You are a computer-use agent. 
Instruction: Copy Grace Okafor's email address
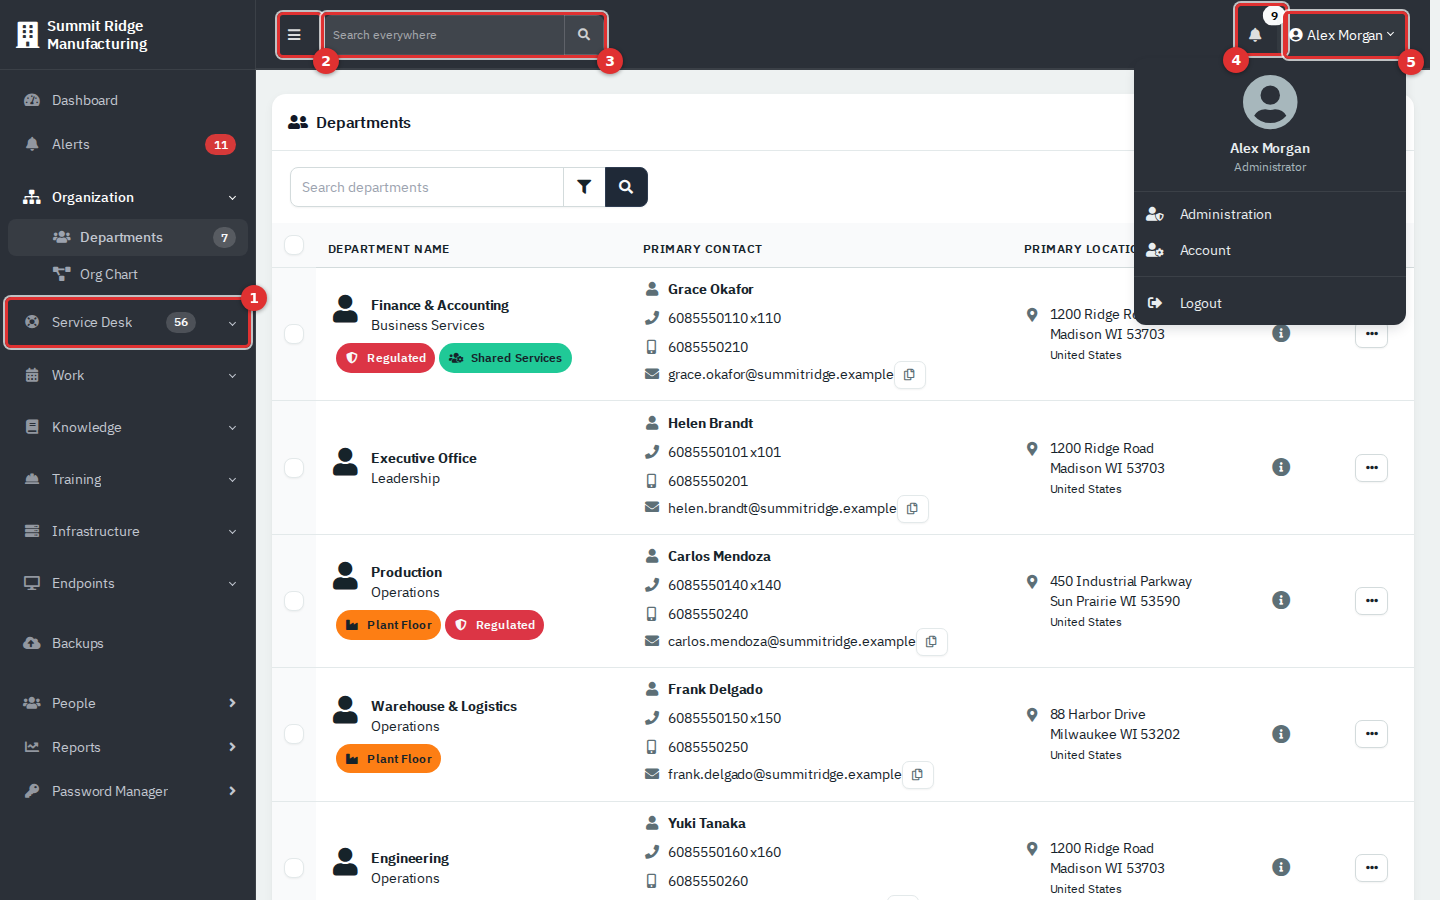[910, 375]
